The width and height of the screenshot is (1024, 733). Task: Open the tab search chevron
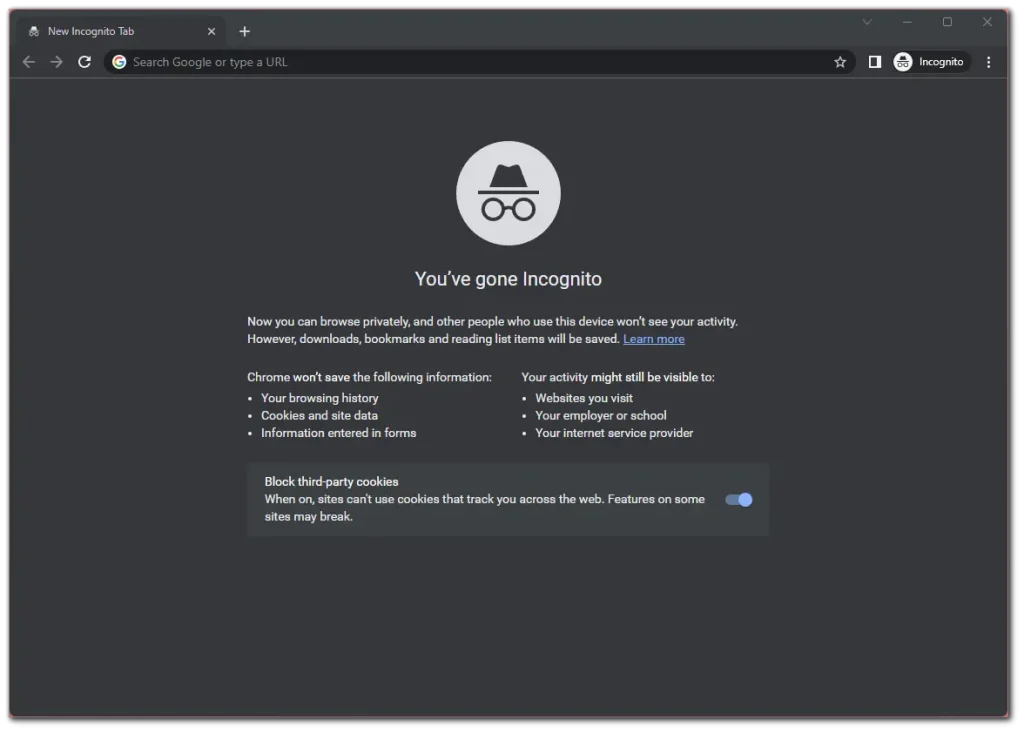point(867,22)
